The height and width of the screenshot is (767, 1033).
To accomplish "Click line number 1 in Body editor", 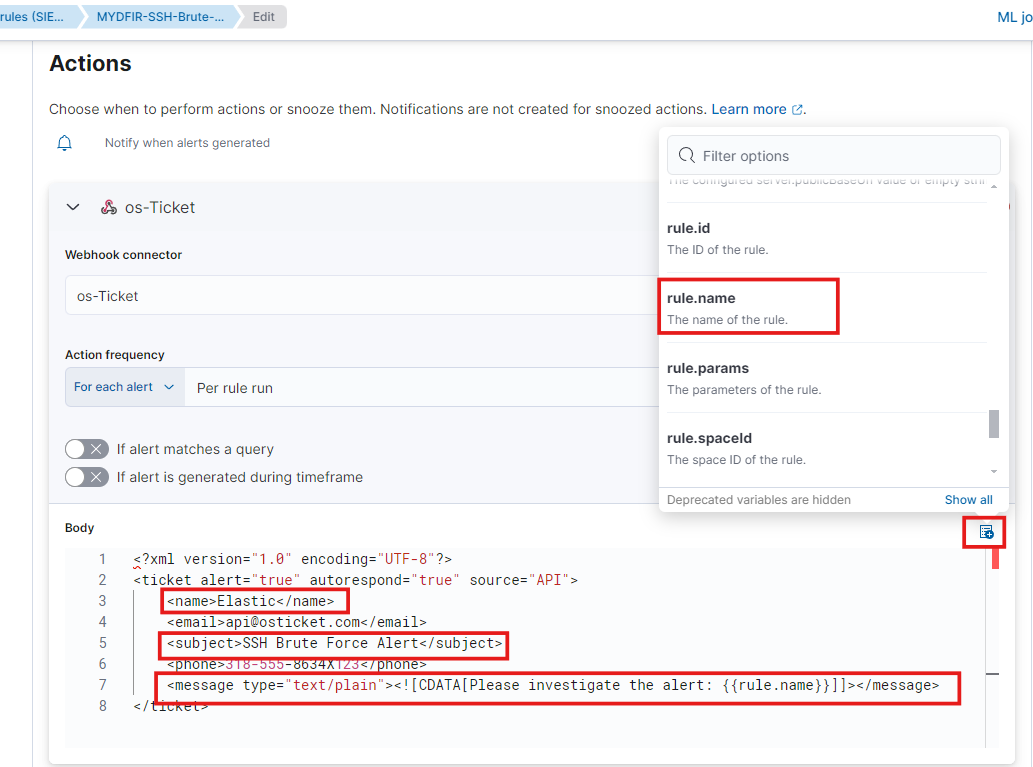I will [x=102, y=559].
